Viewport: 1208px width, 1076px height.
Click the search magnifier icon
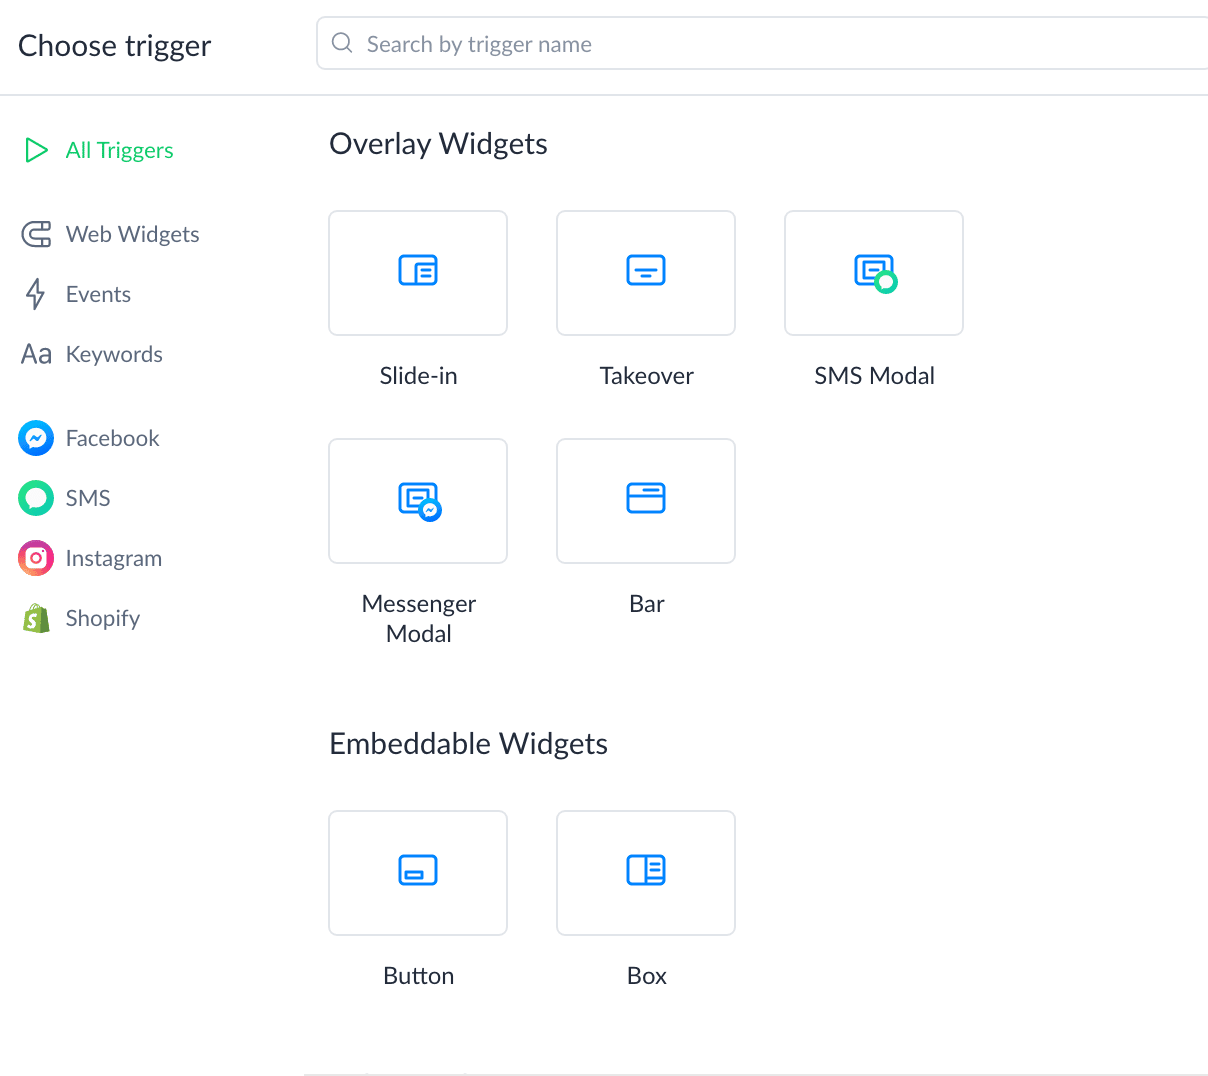tap(342, 43)
